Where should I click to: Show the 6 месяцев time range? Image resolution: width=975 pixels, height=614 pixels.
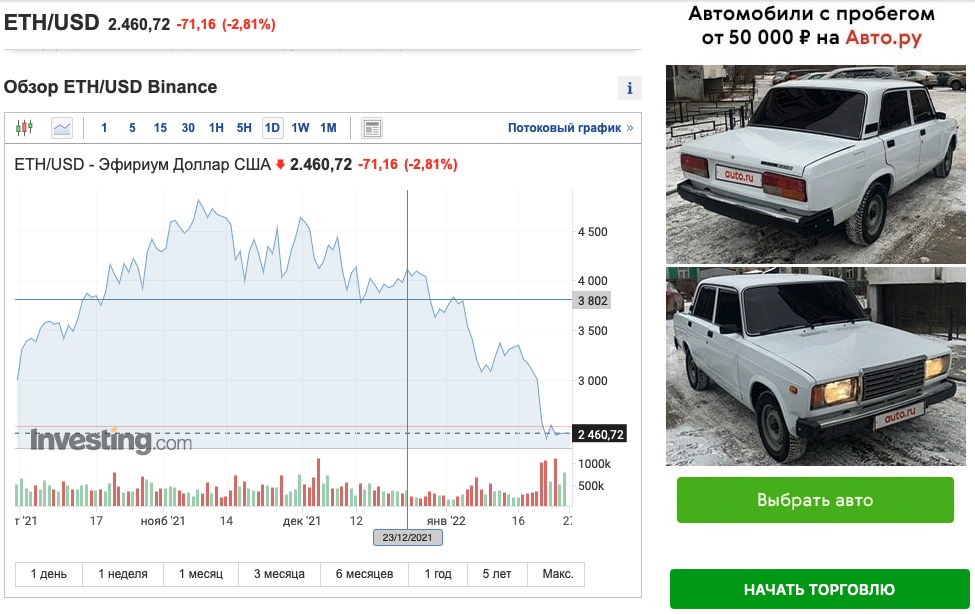tap(364, 574)
